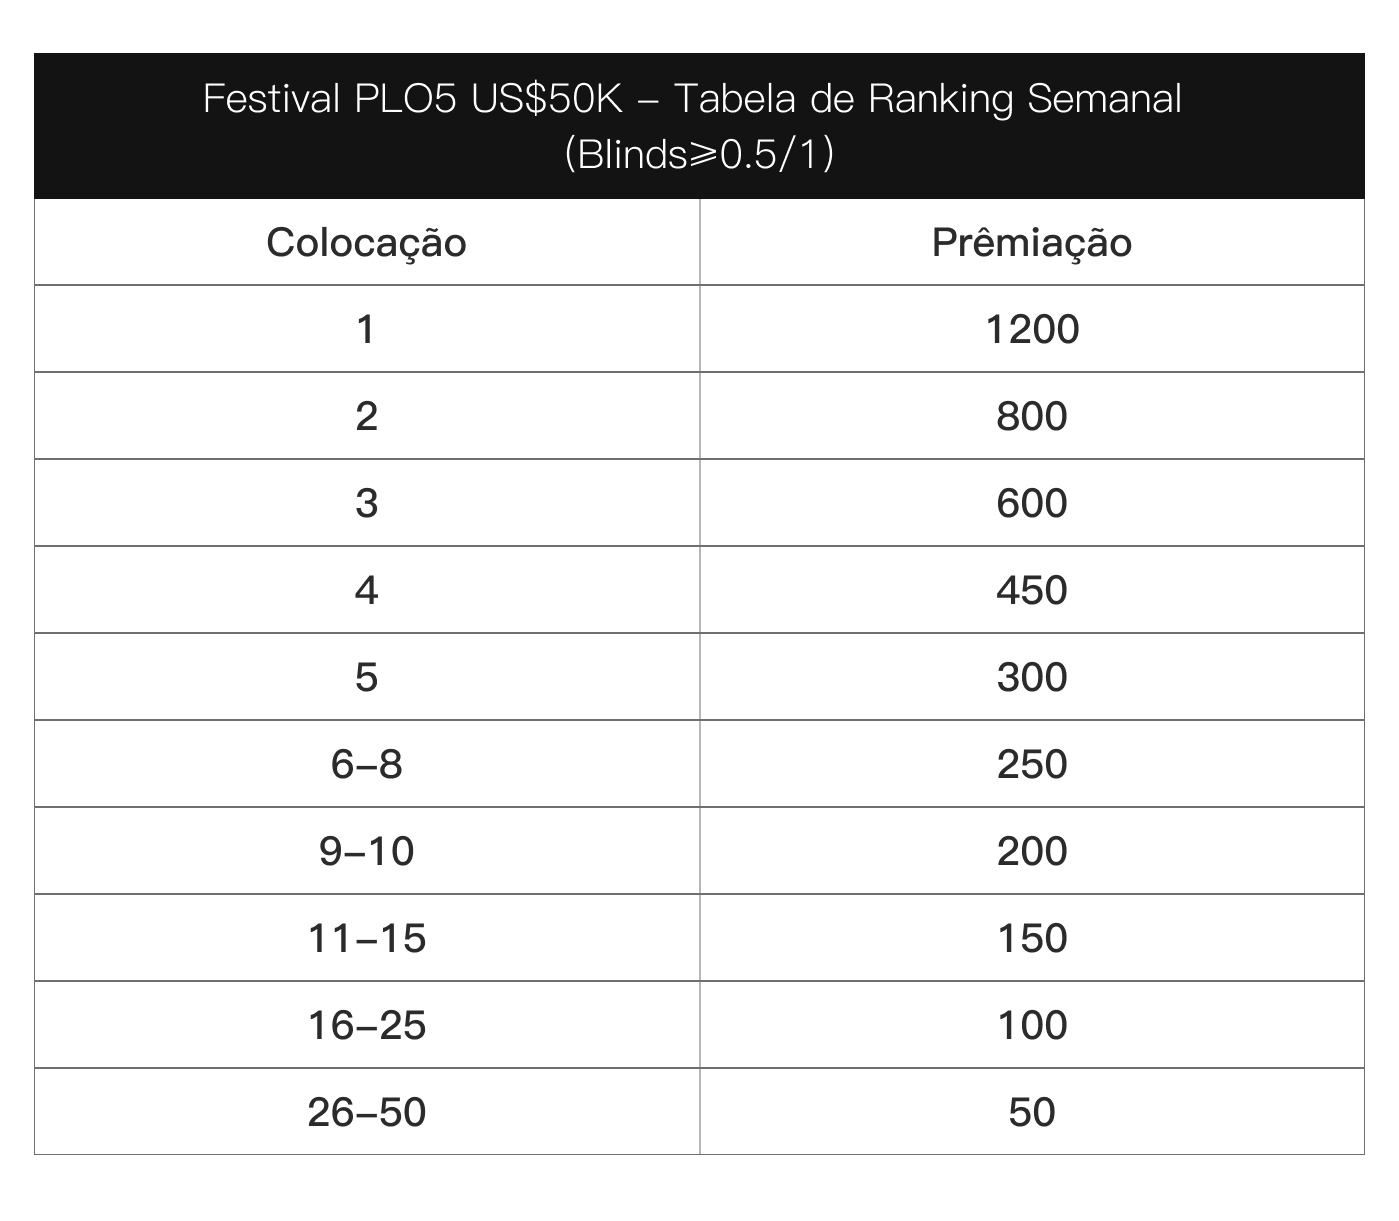Click the 600 prize value
The image size is (1399, 1221).
[1032, 503]
